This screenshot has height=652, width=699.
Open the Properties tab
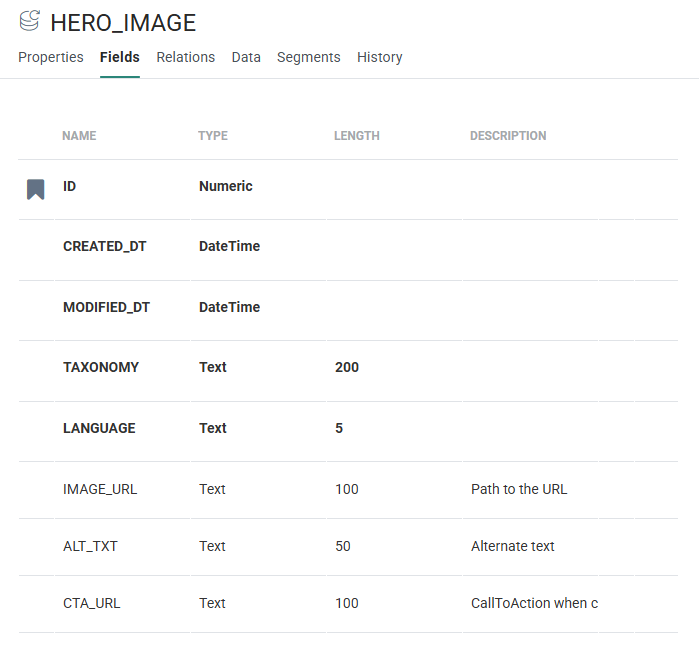click(51, 57)
